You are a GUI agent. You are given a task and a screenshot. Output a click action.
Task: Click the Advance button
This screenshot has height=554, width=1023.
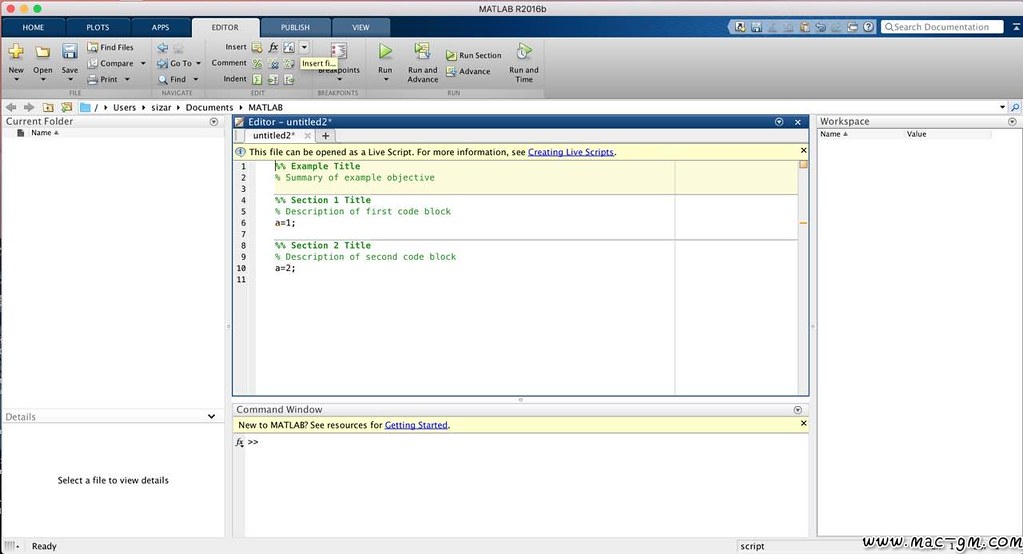(x=468, y=71)
